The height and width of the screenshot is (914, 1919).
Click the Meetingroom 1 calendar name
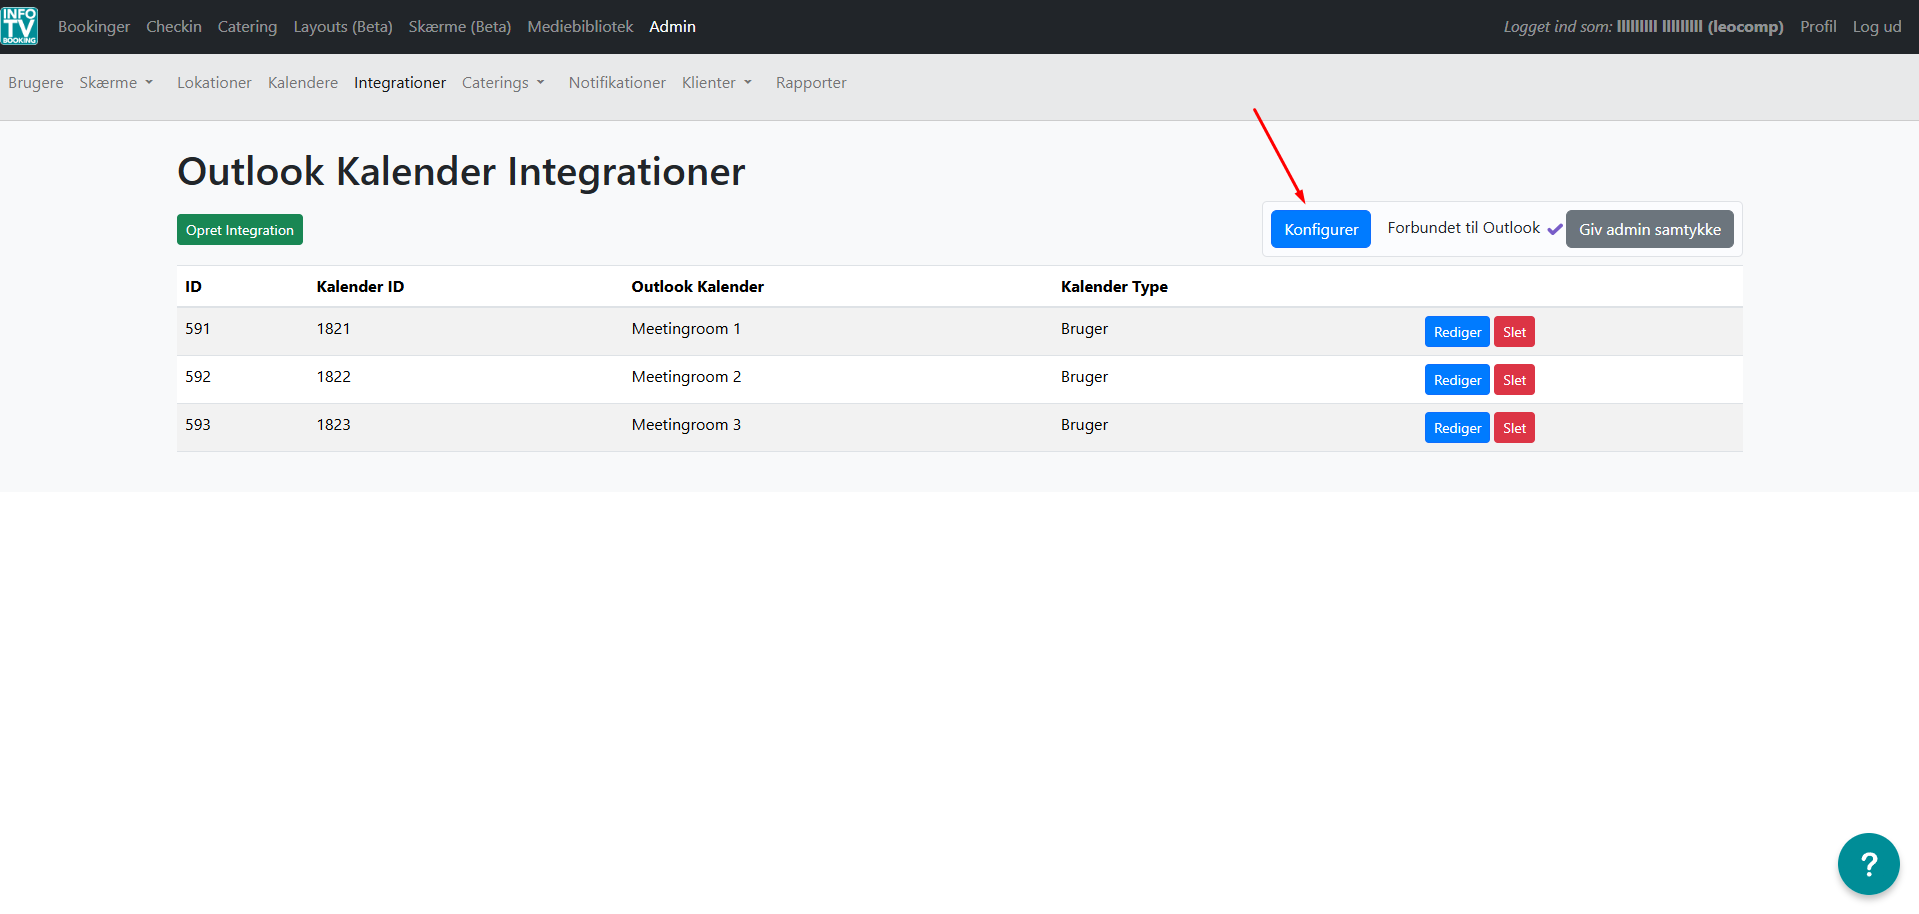(x=686, y=329)
